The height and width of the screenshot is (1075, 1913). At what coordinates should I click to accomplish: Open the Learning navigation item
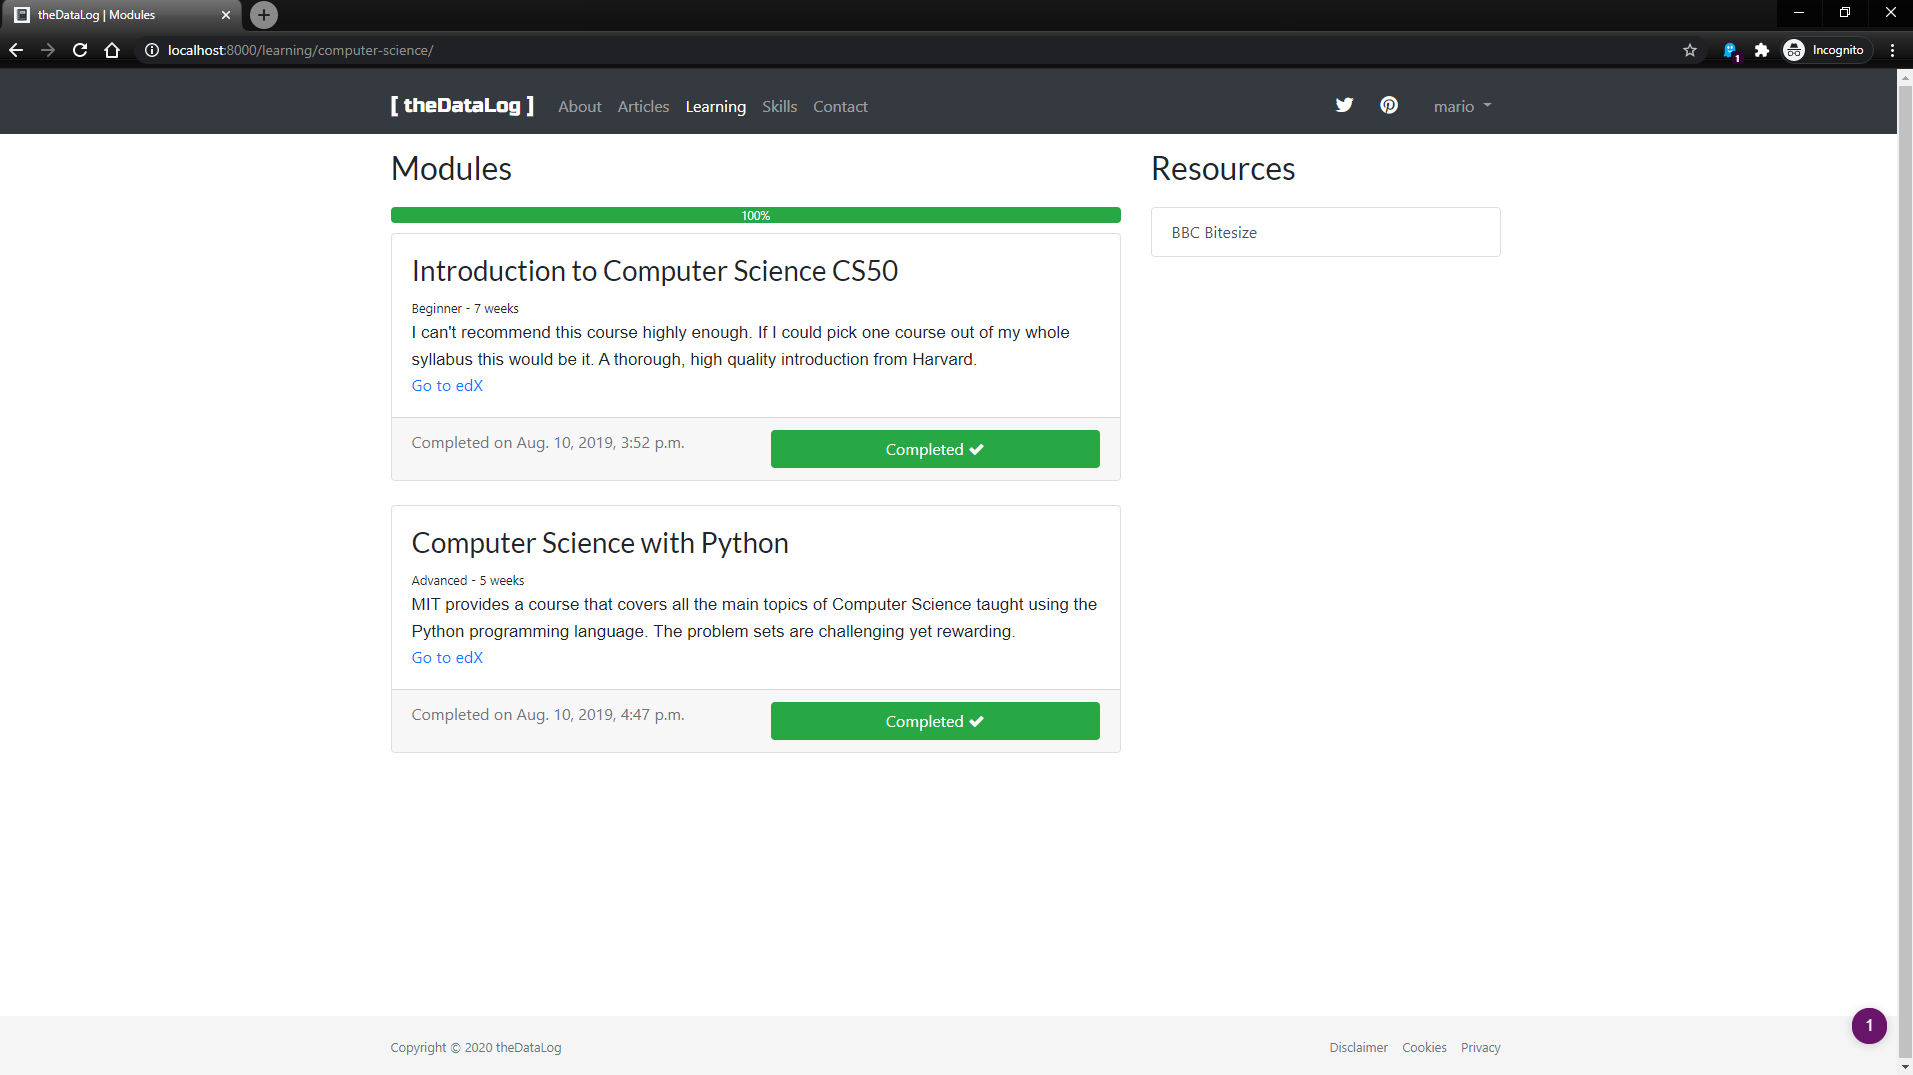click(715, 106)
